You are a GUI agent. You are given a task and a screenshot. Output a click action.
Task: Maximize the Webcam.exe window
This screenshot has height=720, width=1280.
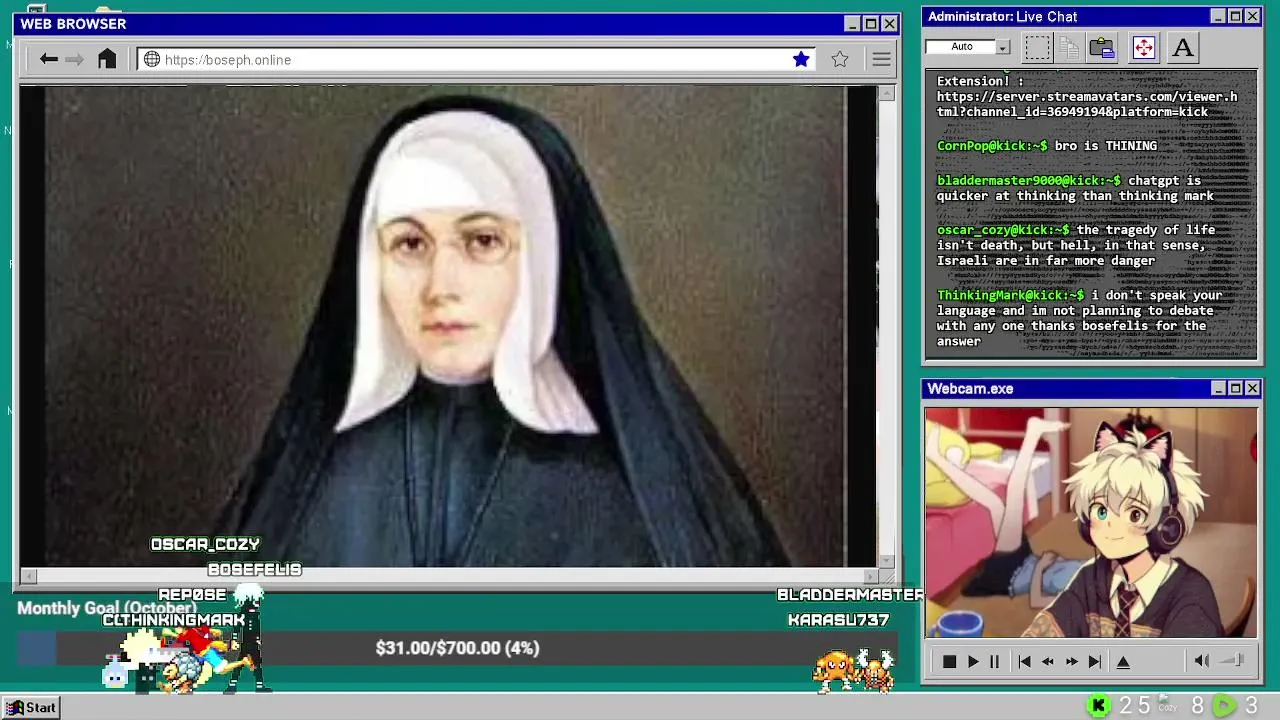point(1235,388)
